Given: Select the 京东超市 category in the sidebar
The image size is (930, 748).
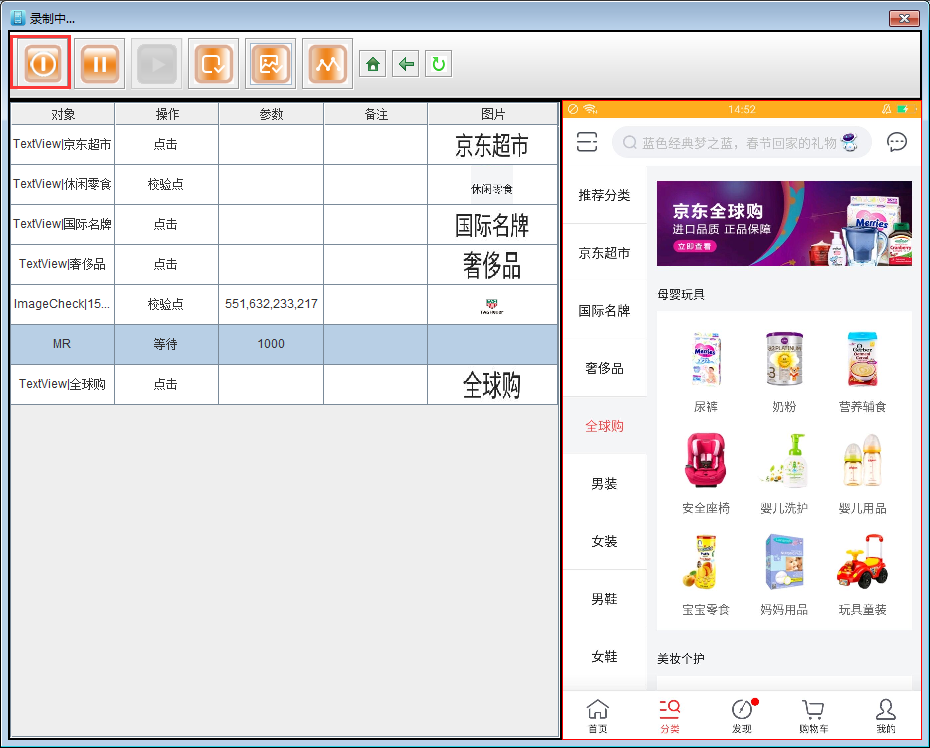Looking at the screenshot, I should coord(604,253).
